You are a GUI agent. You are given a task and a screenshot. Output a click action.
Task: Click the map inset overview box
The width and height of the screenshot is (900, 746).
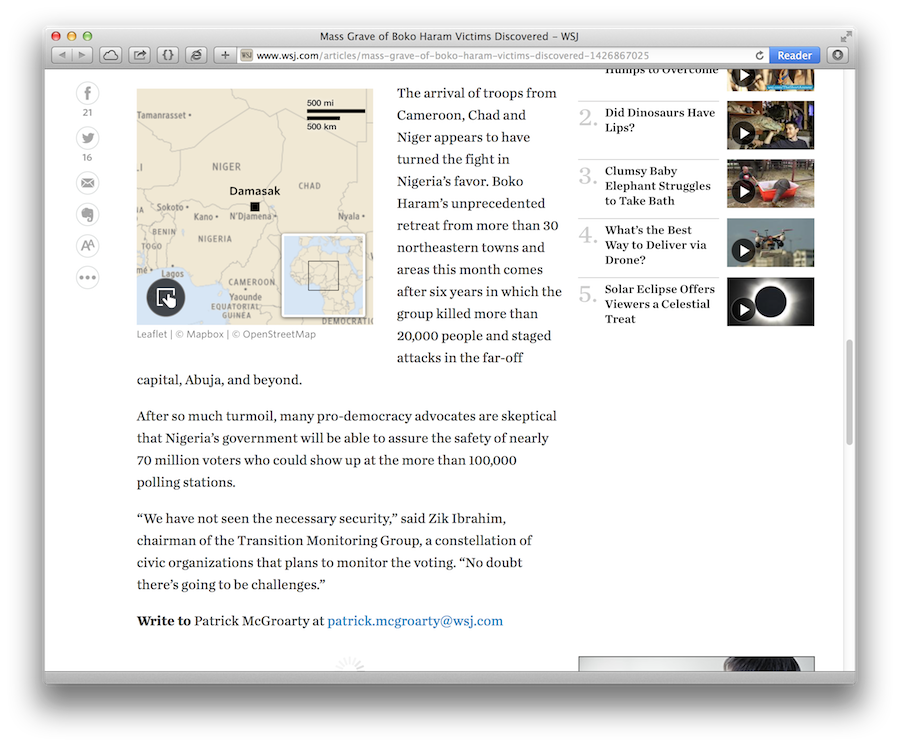[323, 275]
